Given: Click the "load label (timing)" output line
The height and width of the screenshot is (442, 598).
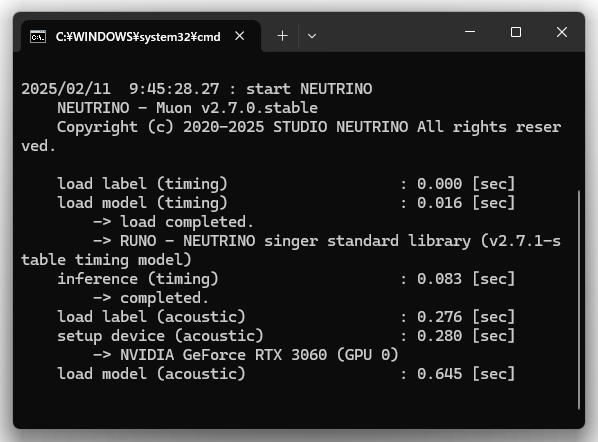Looking at the screenshot, I should click(286, 184).
